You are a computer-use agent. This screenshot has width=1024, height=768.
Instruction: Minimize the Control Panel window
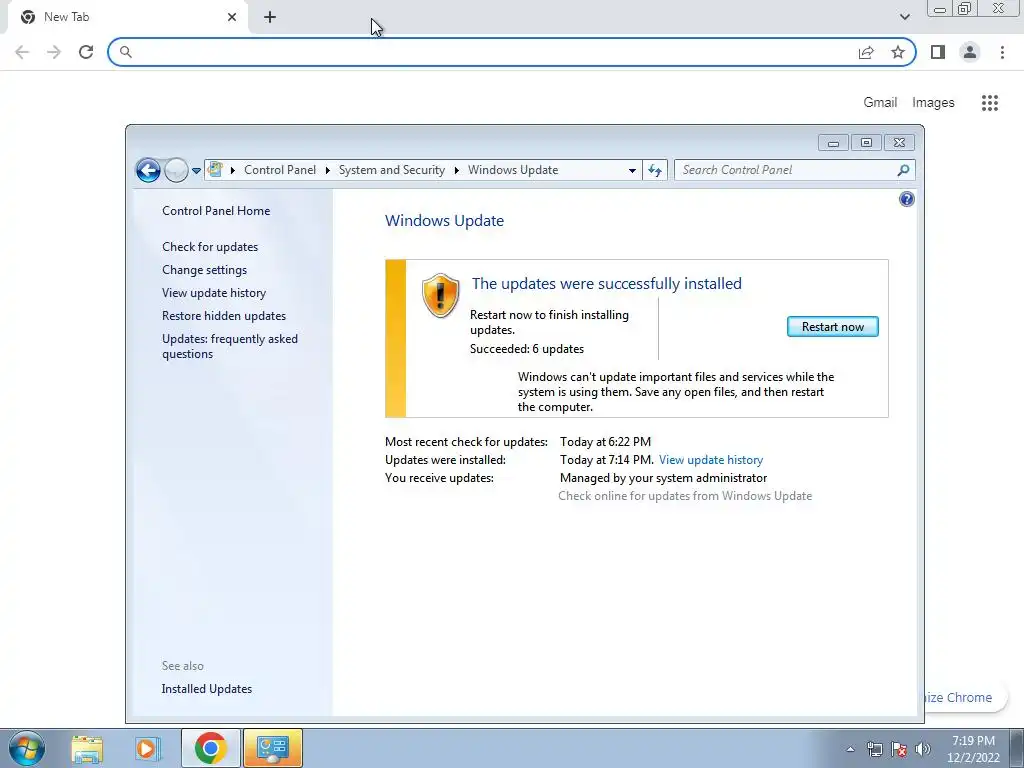(x=833, y=142)
